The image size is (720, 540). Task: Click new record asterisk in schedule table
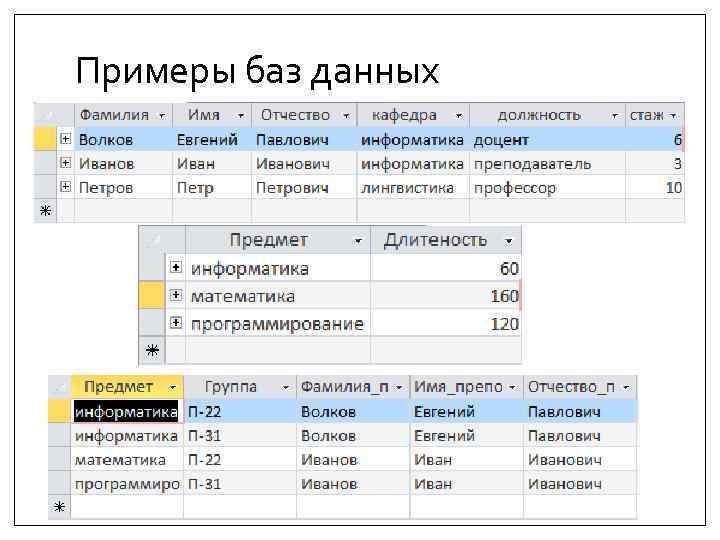[x=59, y=507]
